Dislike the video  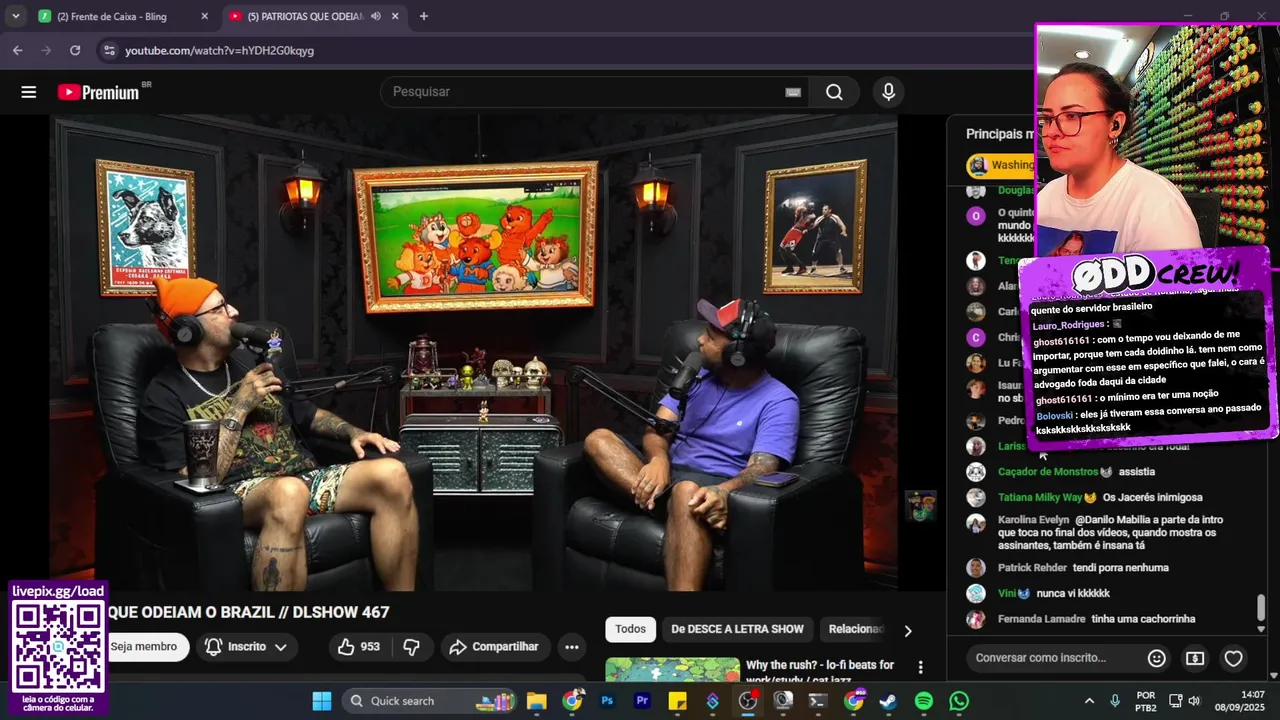(x=411, y=647)
